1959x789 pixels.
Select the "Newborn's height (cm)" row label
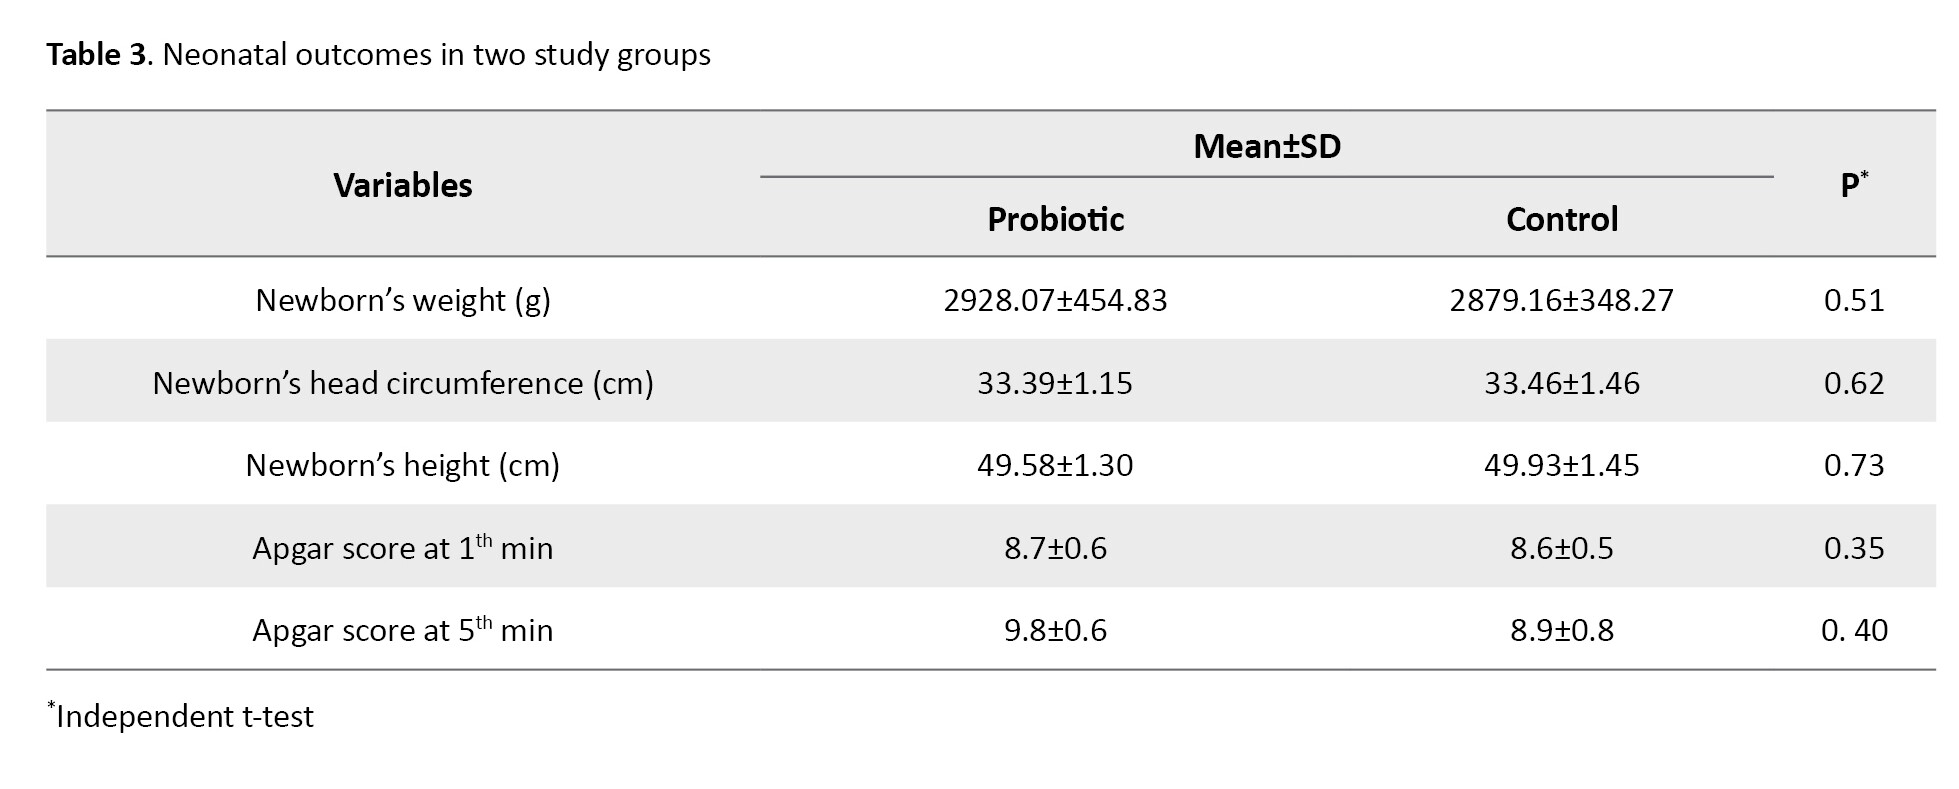[402, 465]
